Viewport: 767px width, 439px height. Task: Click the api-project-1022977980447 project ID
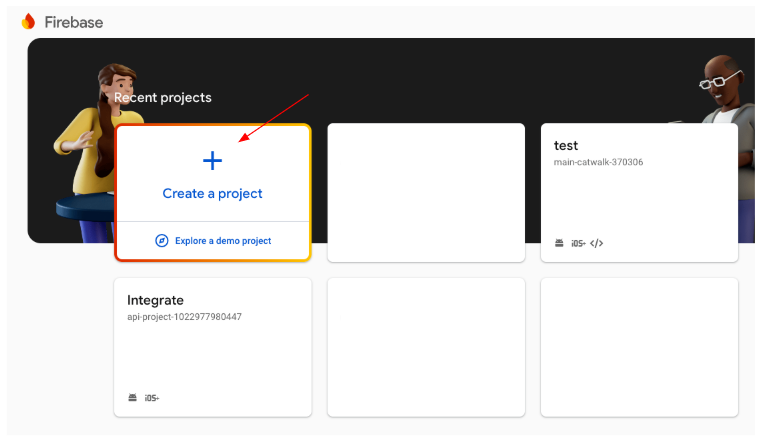pos(184,317)
